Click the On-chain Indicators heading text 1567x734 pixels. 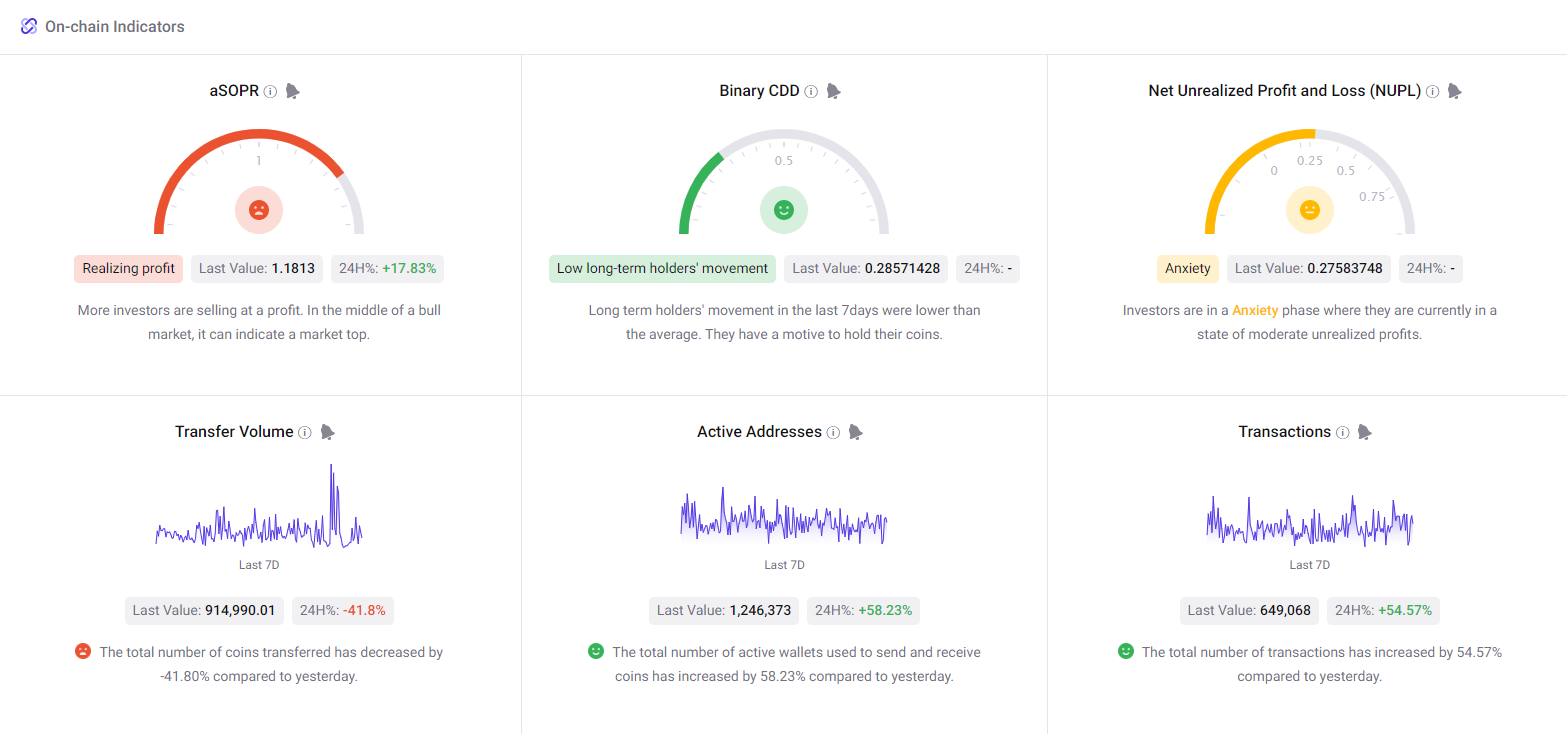coord(115,27)
